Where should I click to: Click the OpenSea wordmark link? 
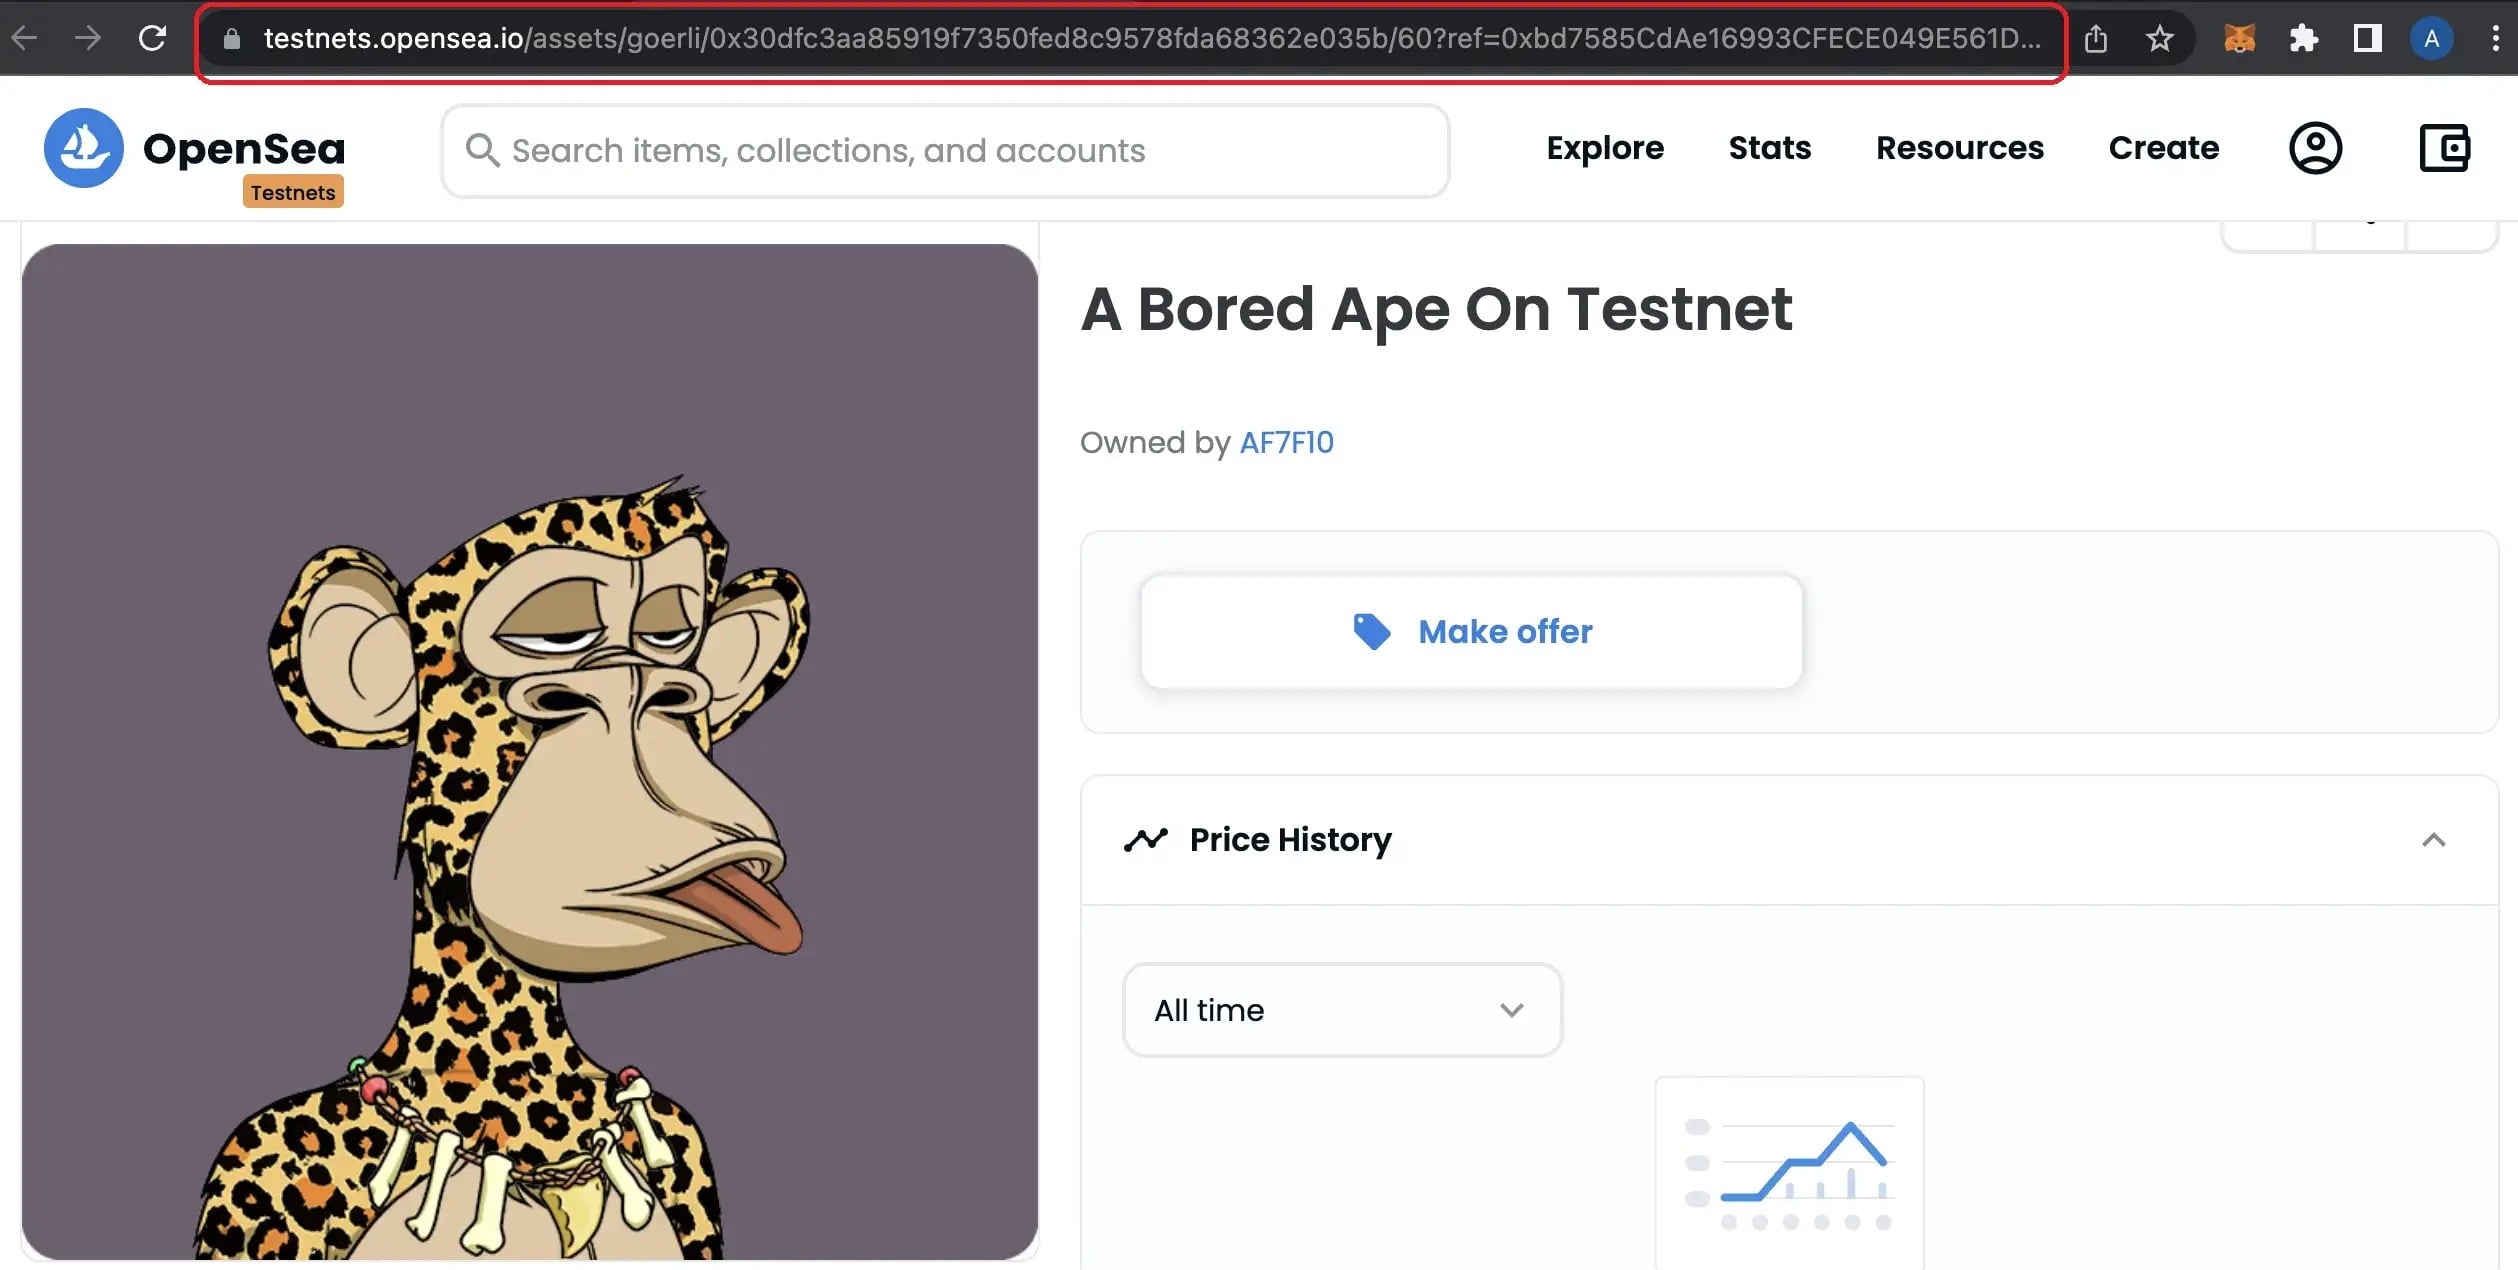pyautogui.click(x=244, y=148)
